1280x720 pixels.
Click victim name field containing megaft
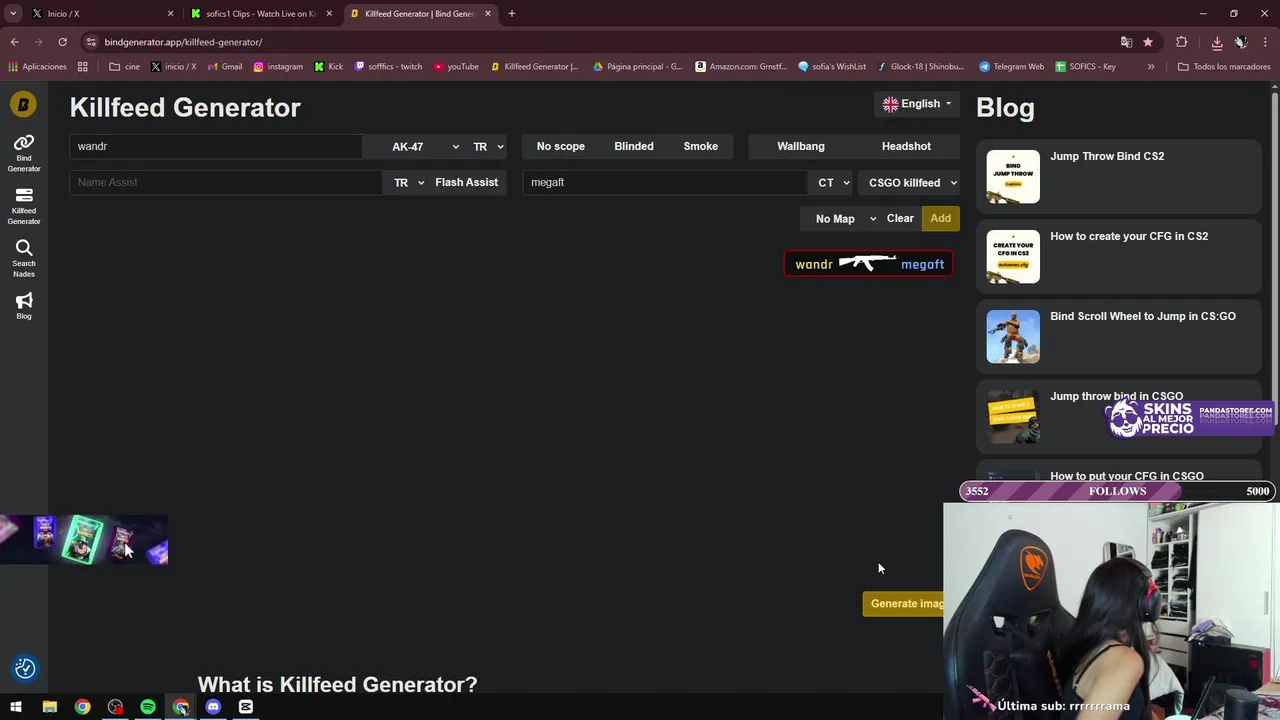click(x=664, y=183)
